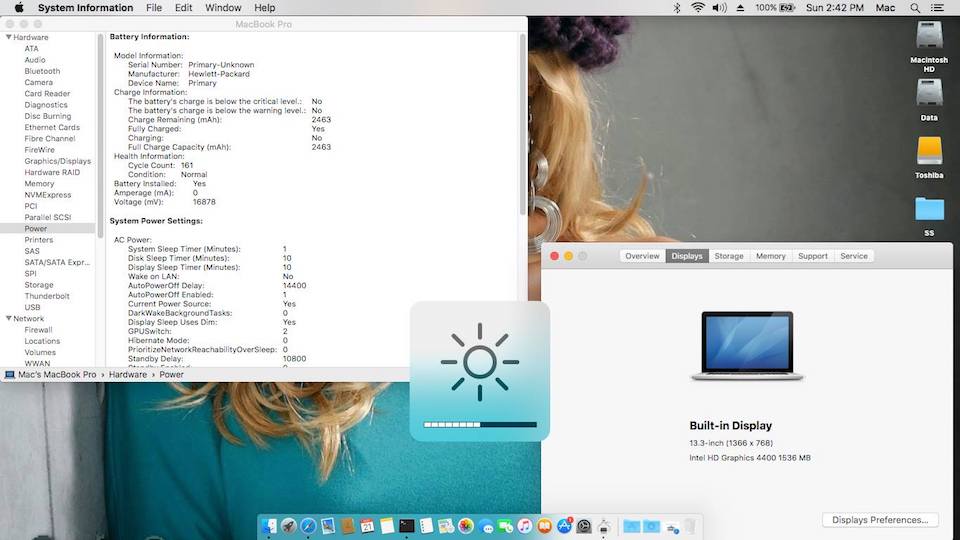Switch to the Service tab
This screenshot has width=960, height=540.
coord(853,256)
